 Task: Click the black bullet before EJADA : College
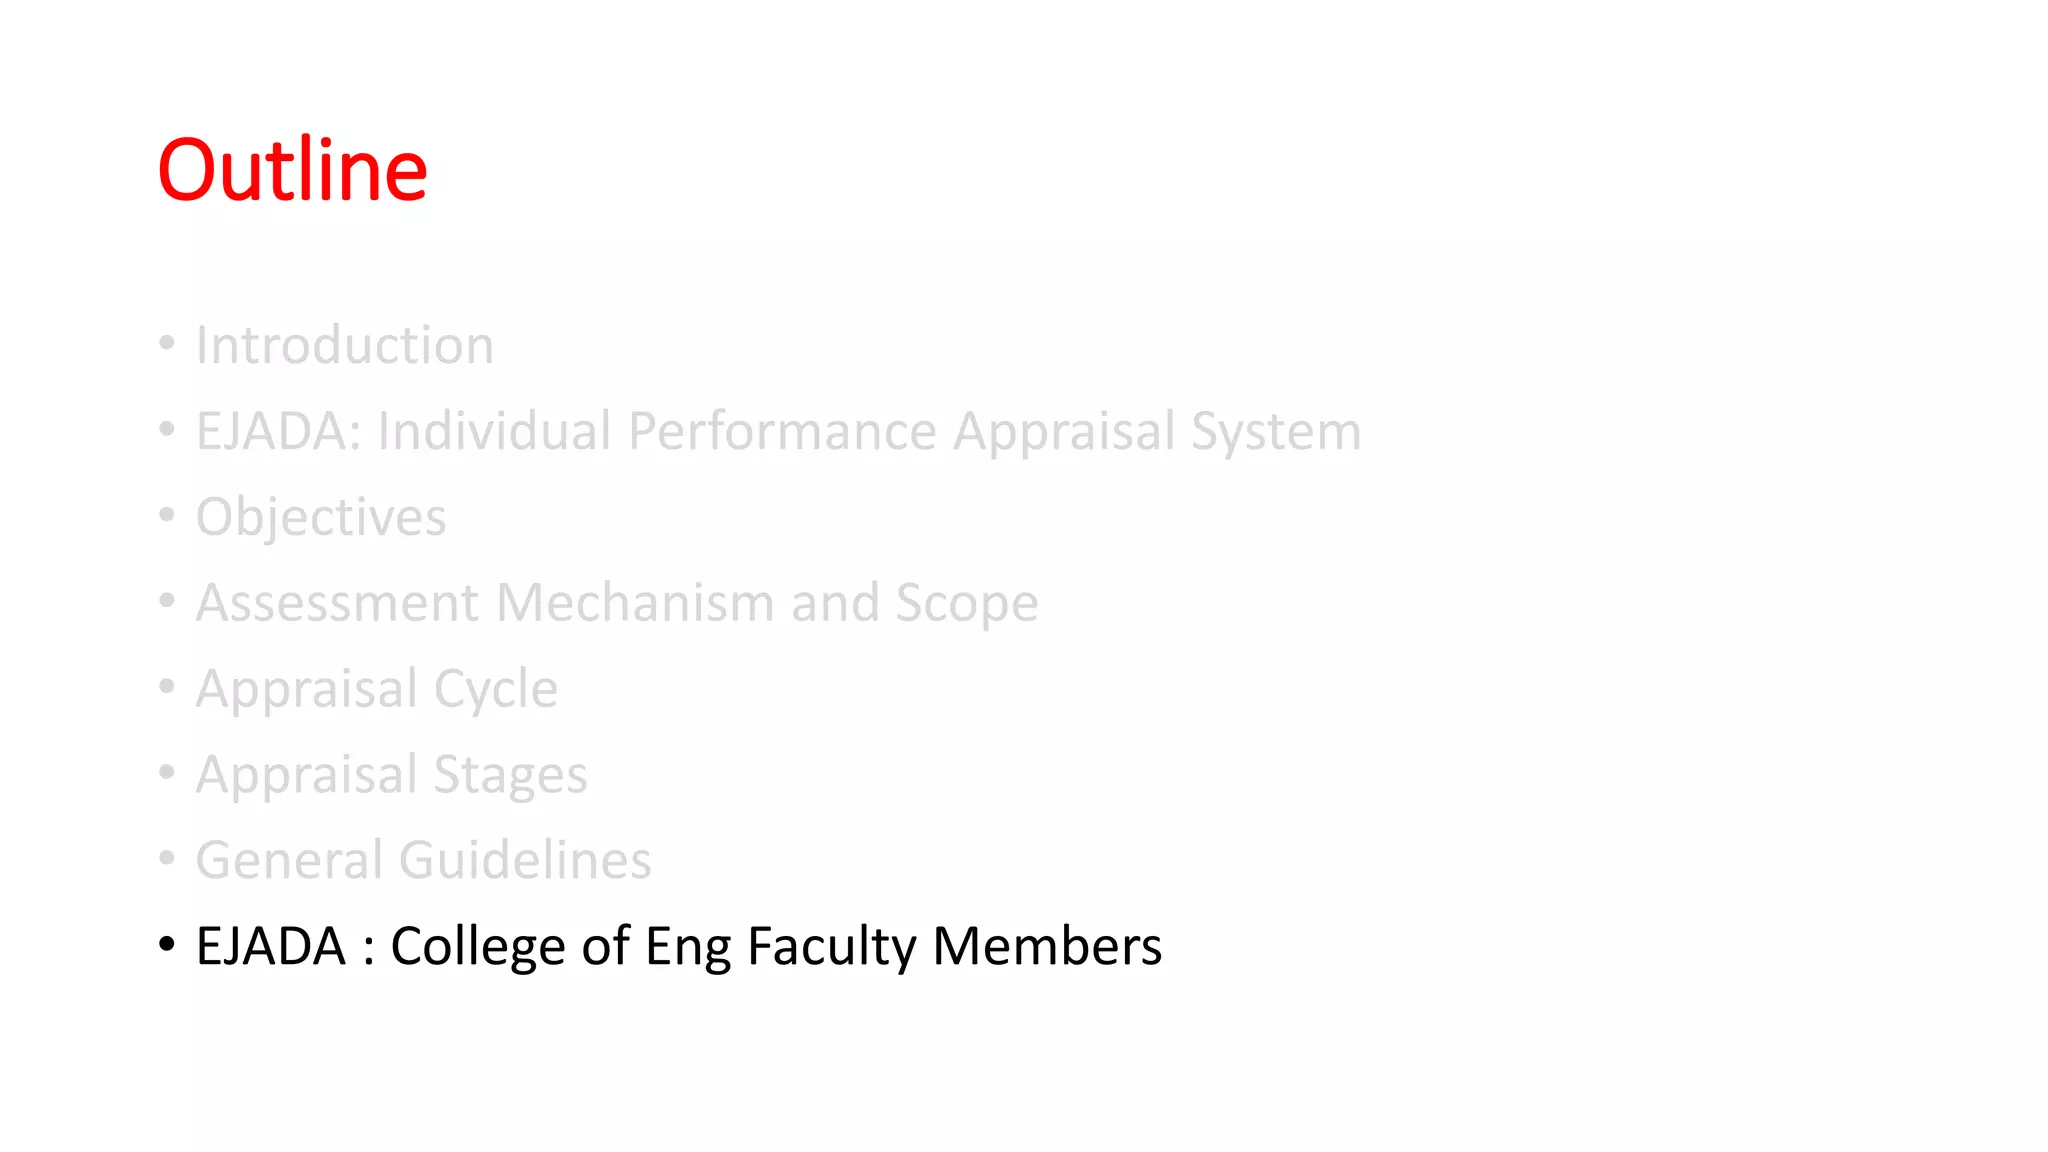point(167,945)
